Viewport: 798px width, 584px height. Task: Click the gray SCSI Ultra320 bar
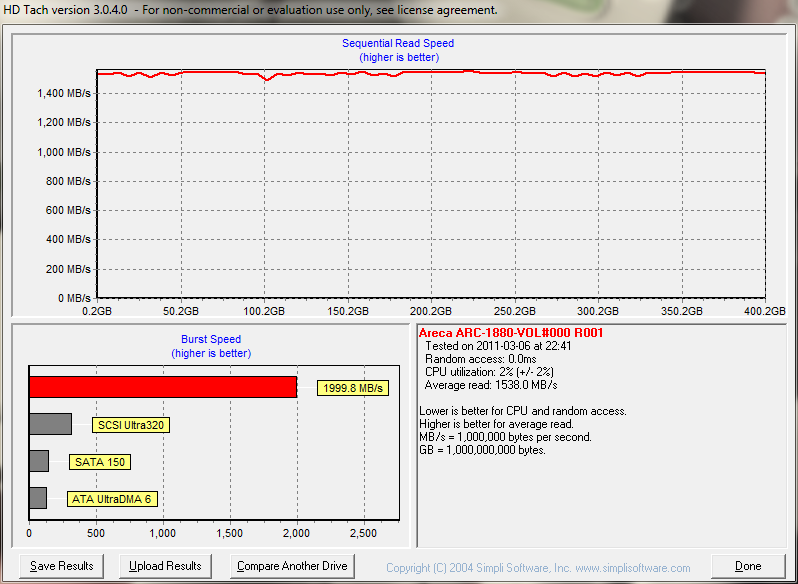(x=50, y=424)
